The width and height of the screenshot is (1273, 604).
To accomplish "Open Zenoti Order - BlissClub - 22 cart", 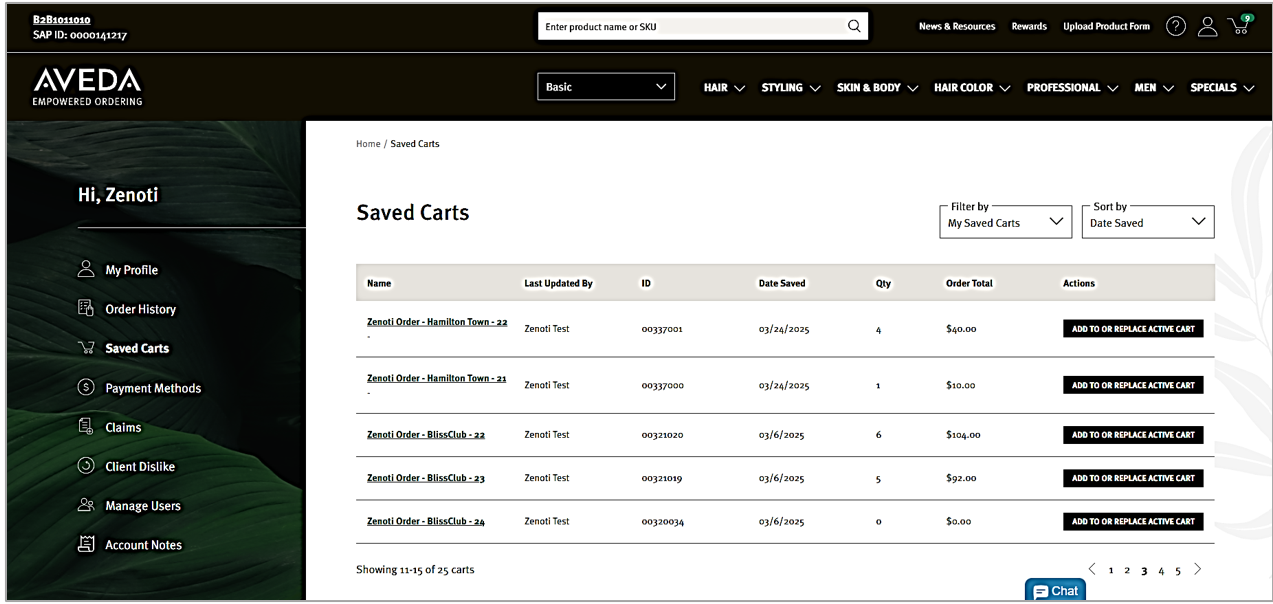I will [x=426, y=435].
